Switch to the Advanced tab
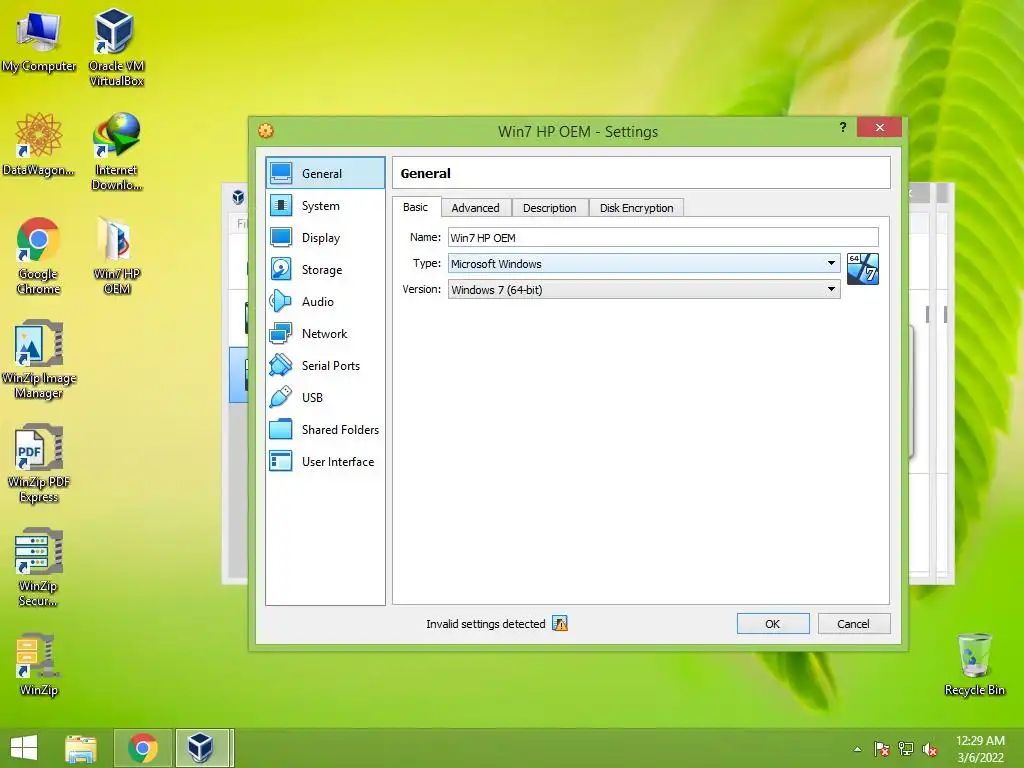1024x768 pixels. coord(475,208)
